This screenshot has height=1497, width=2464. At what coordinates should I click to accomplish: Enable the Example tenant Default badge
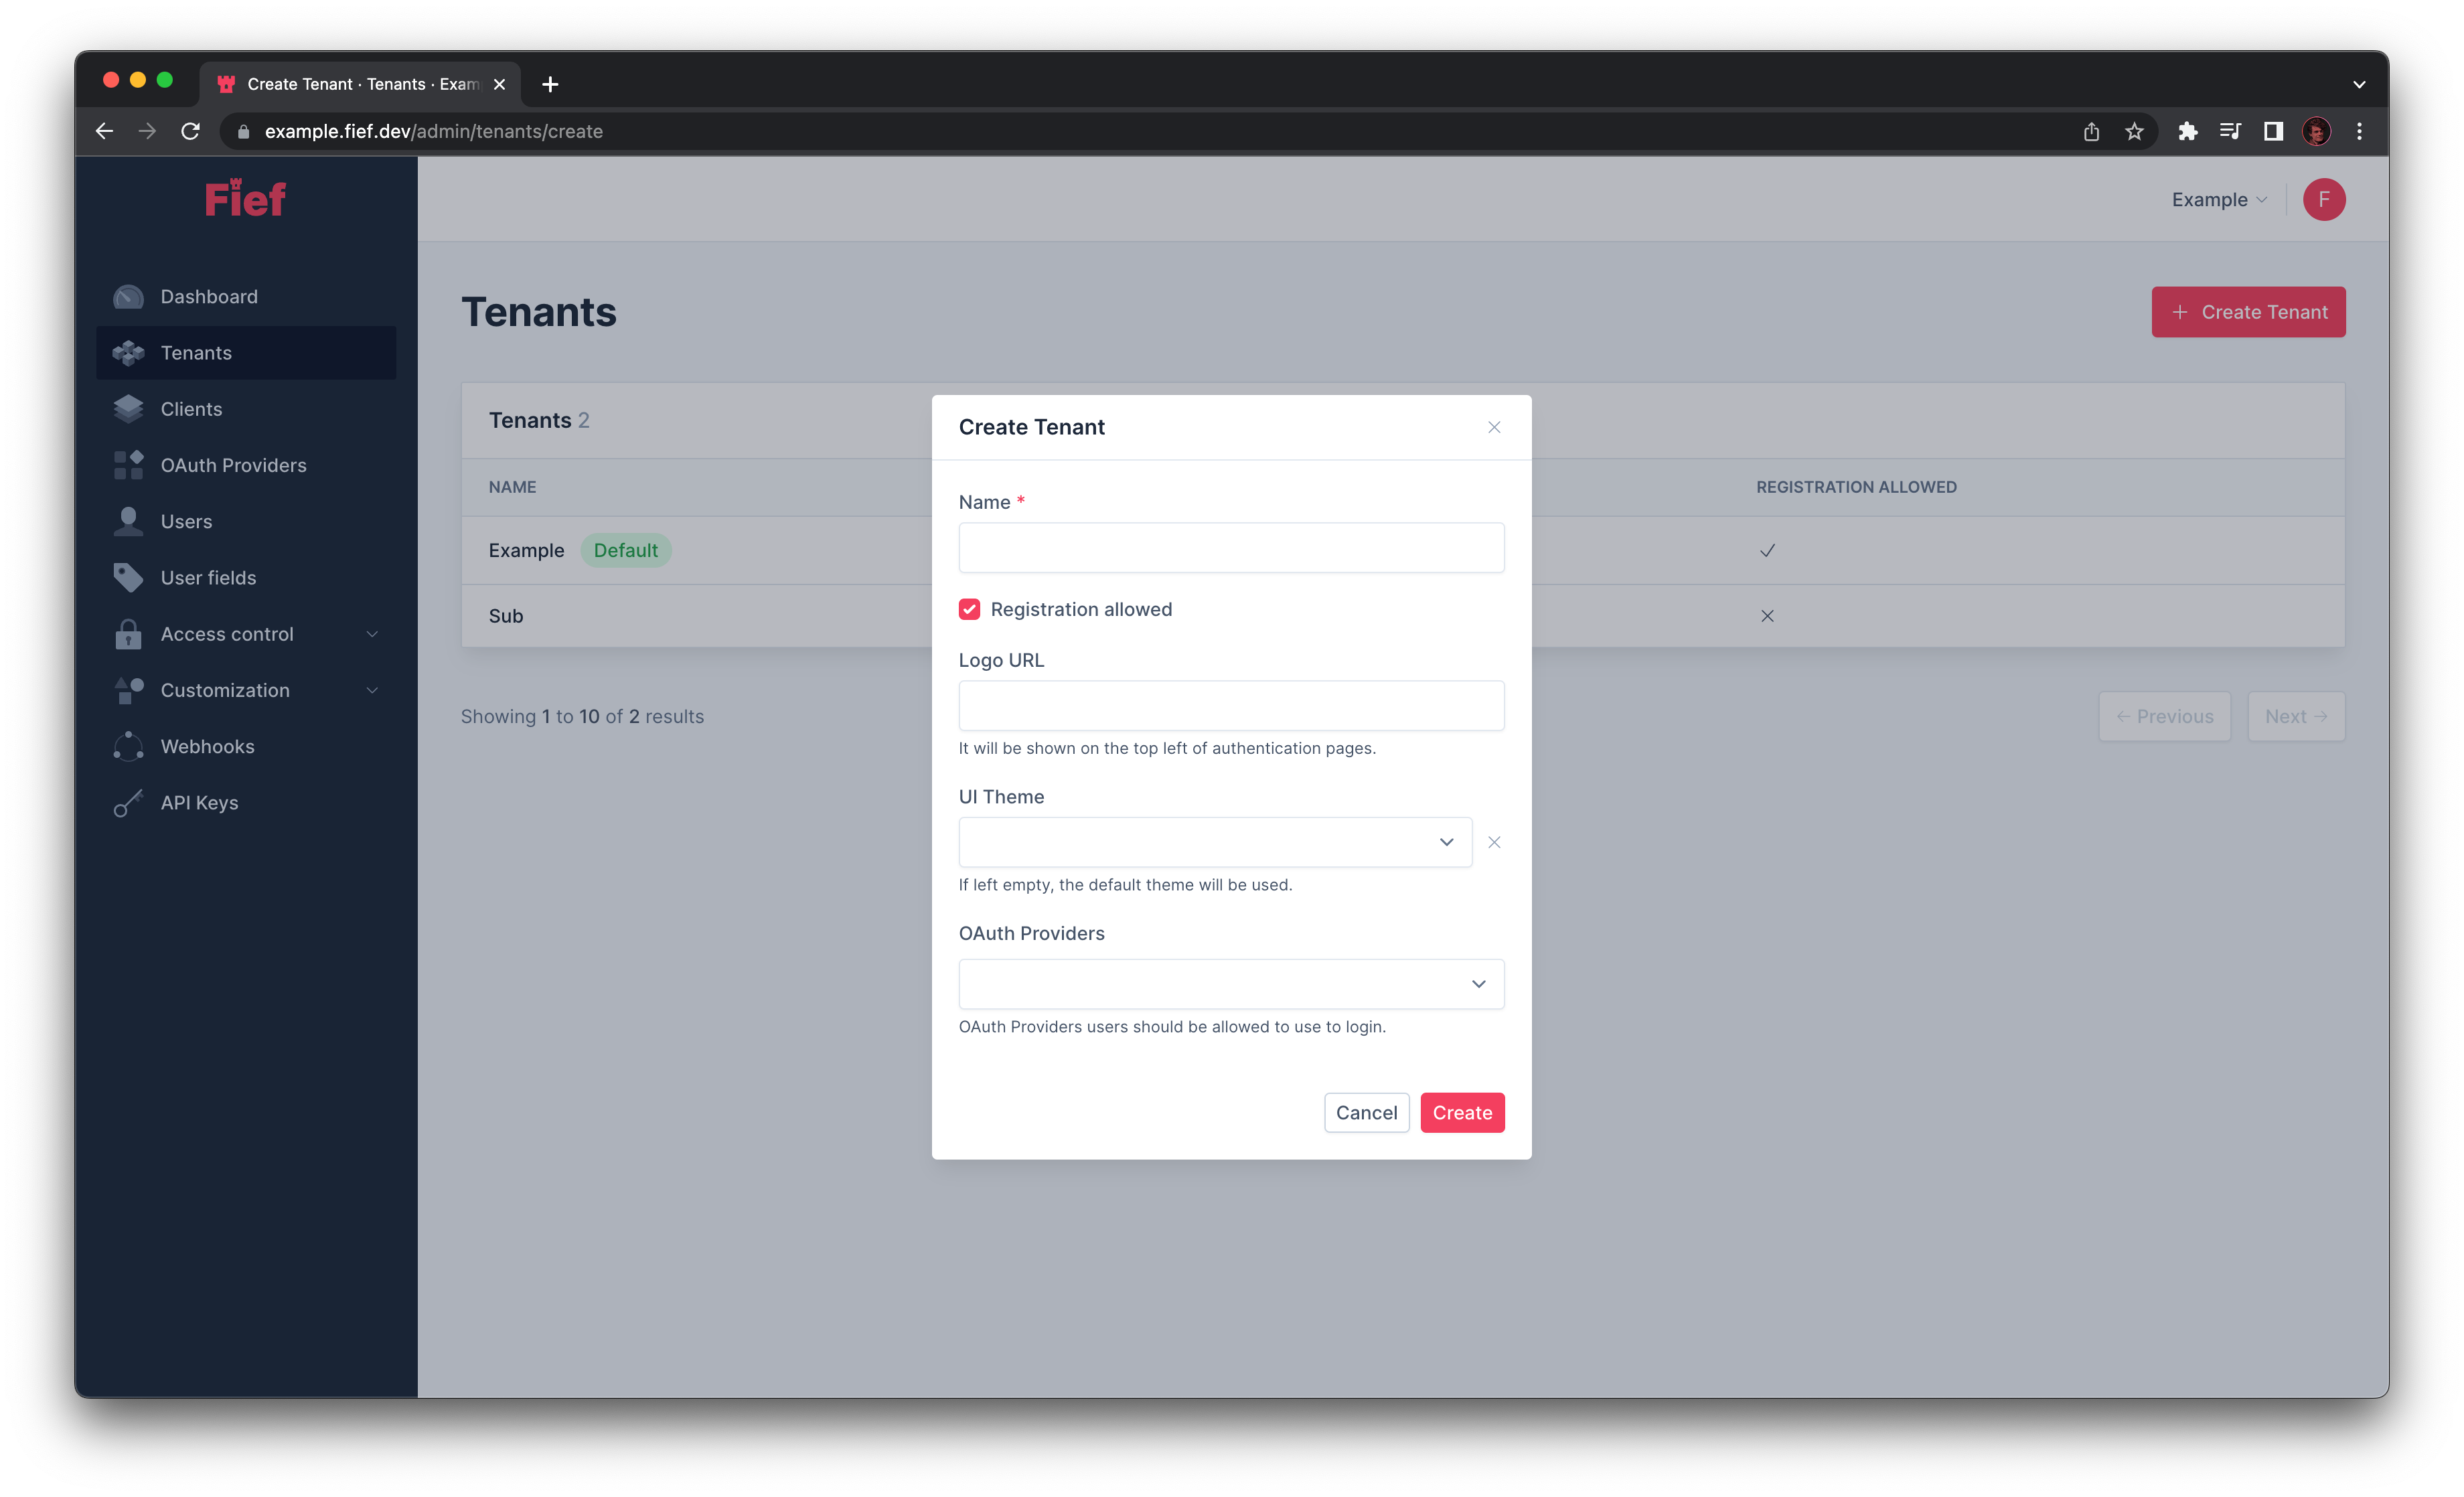(x=625, y=550)
